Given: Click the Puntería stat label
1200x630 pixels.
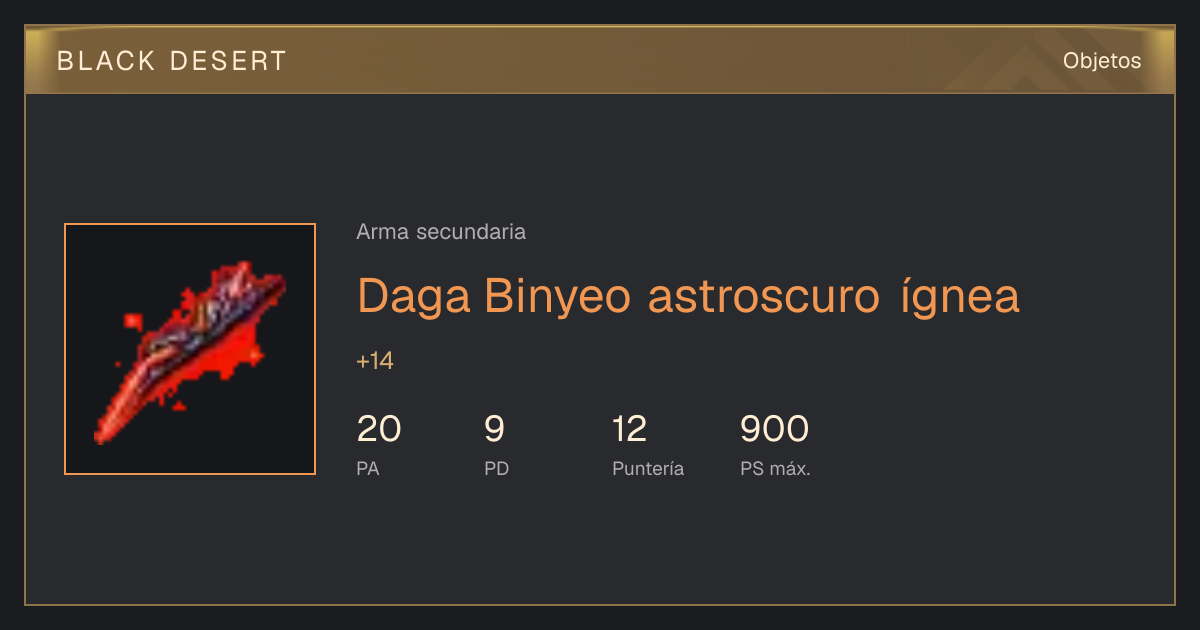Looking at the screenshot, I should 648,469.
